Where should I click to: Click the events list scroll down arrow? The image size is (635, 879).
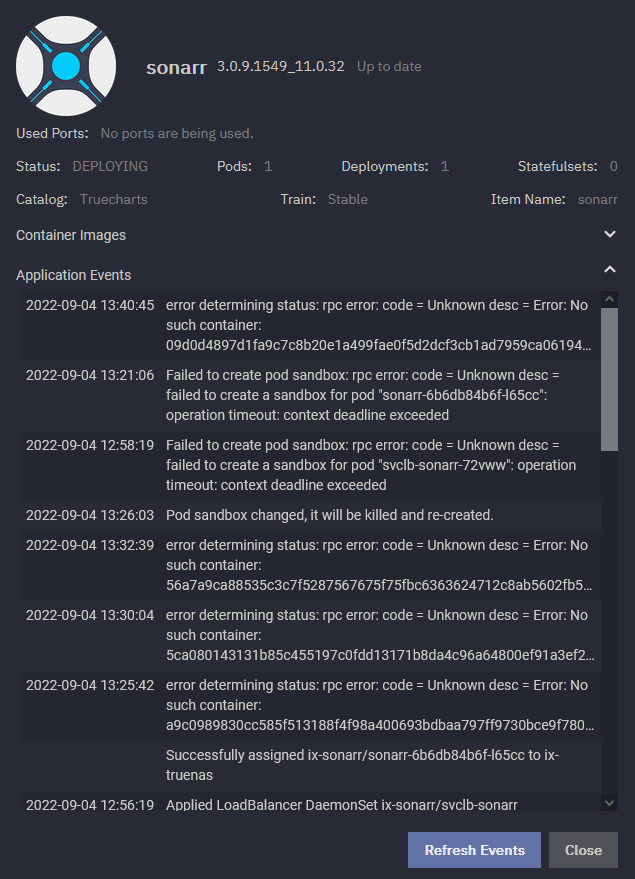(x=610, y=803)
